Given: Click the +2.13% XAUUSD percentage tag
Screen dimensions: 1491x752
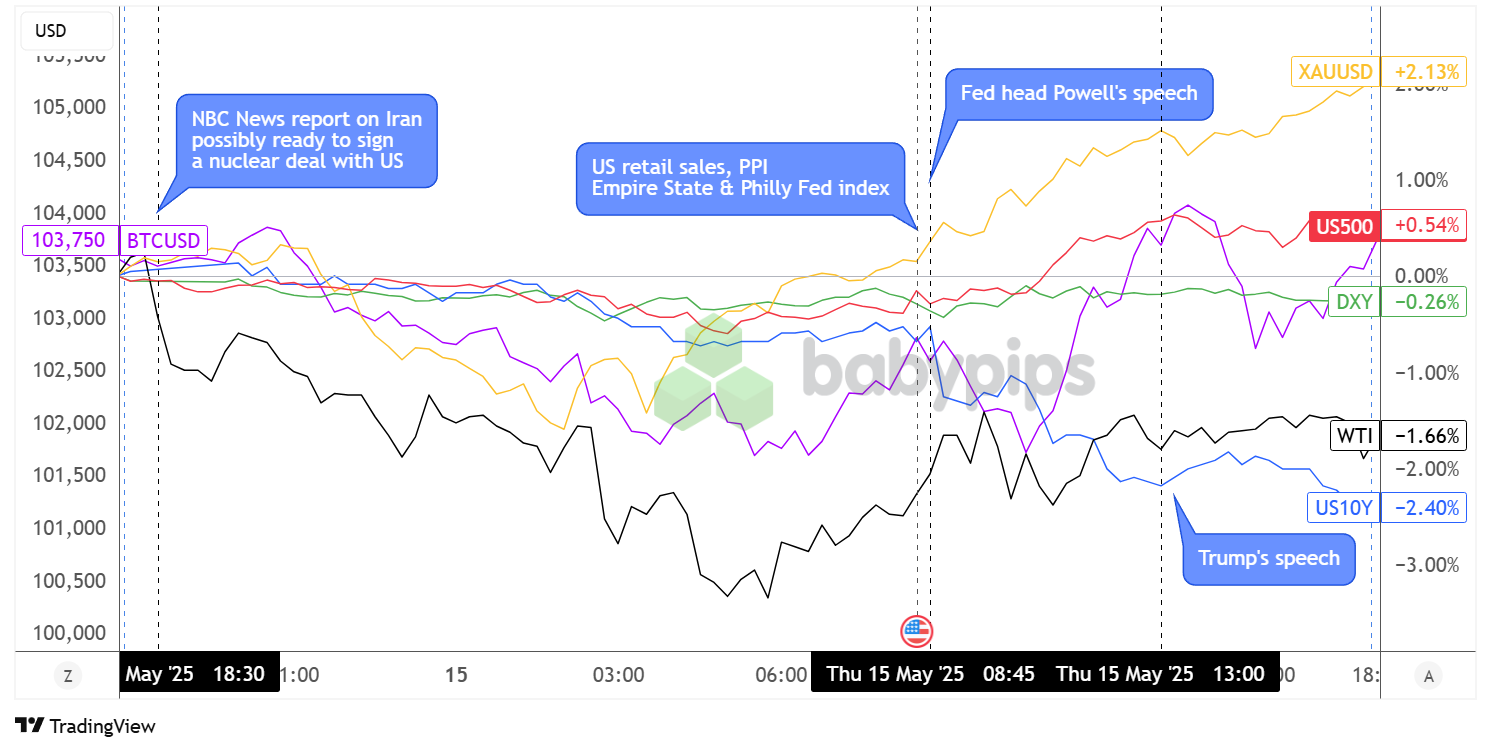Looking at the screenshot, I should click(x=1423, y=71).
